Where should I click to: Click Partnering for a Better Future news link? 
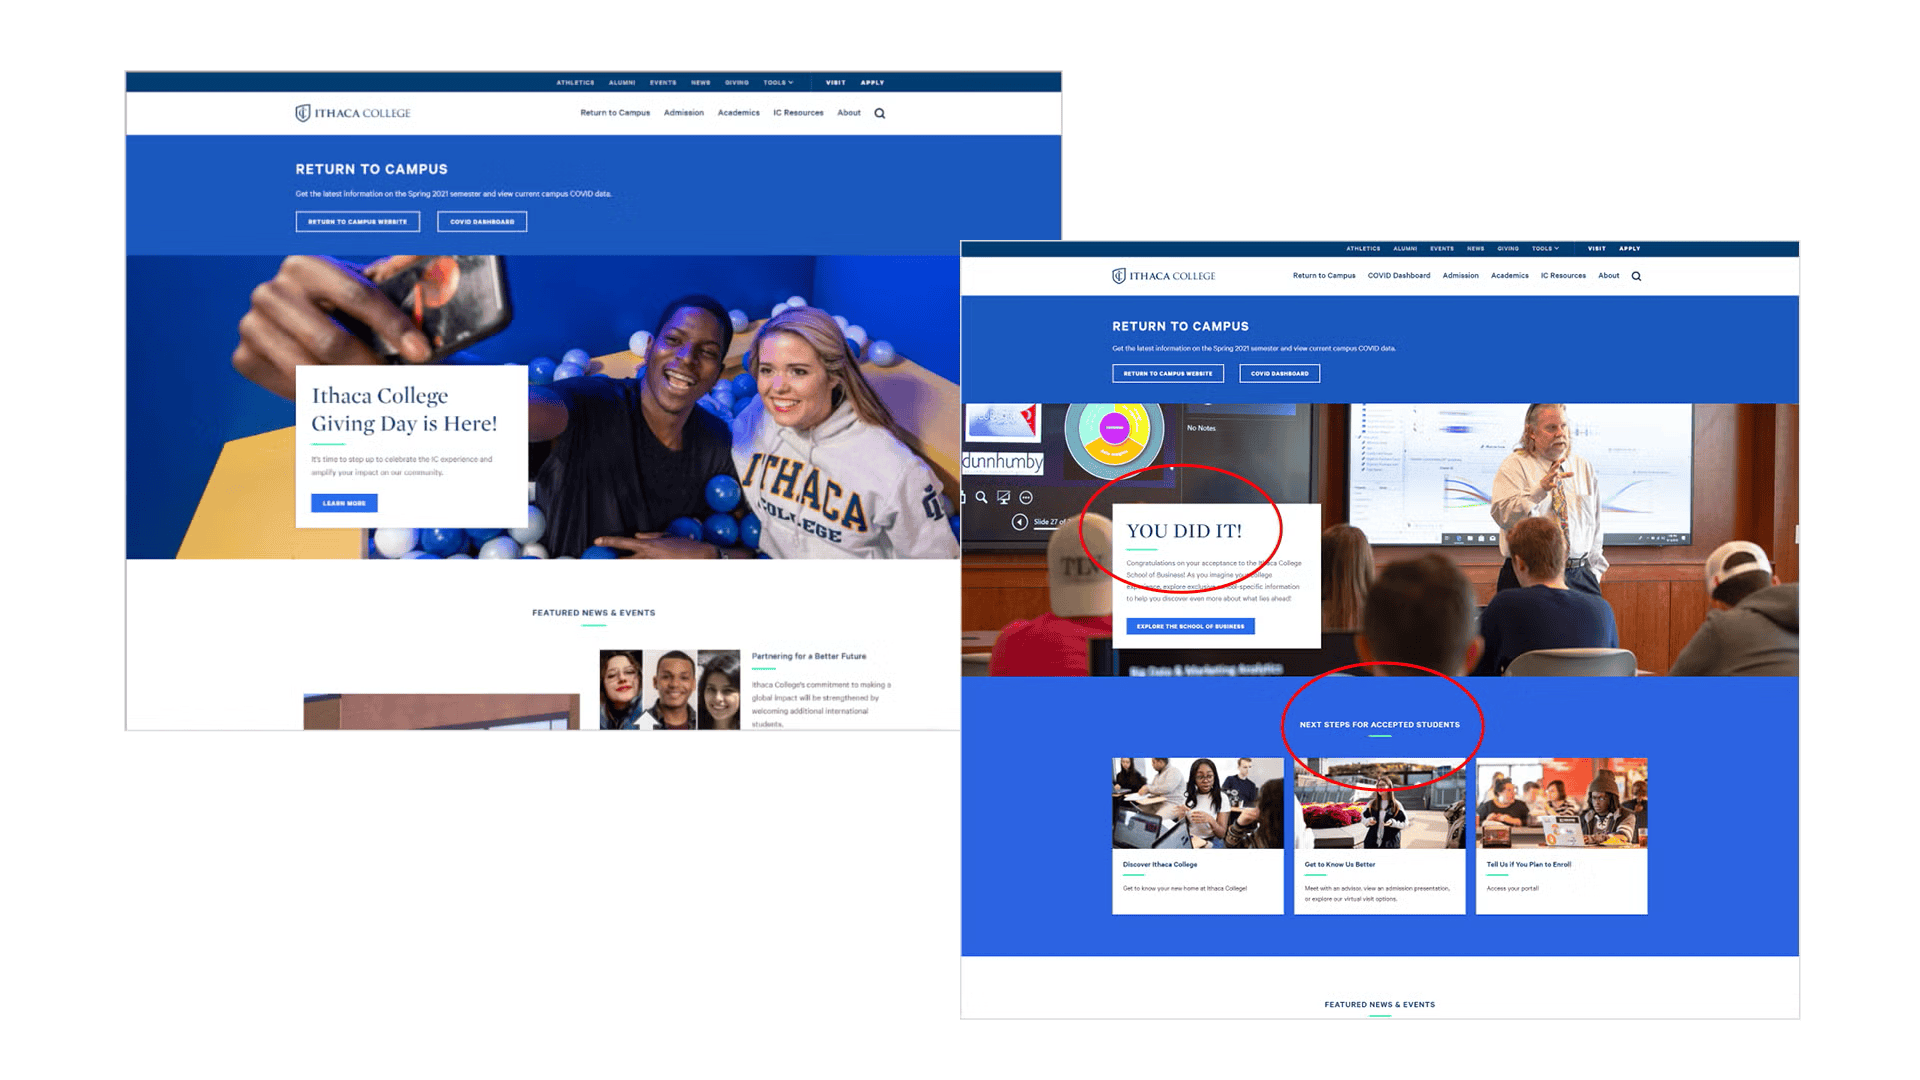pyautogui.click(x=808, y=657)
